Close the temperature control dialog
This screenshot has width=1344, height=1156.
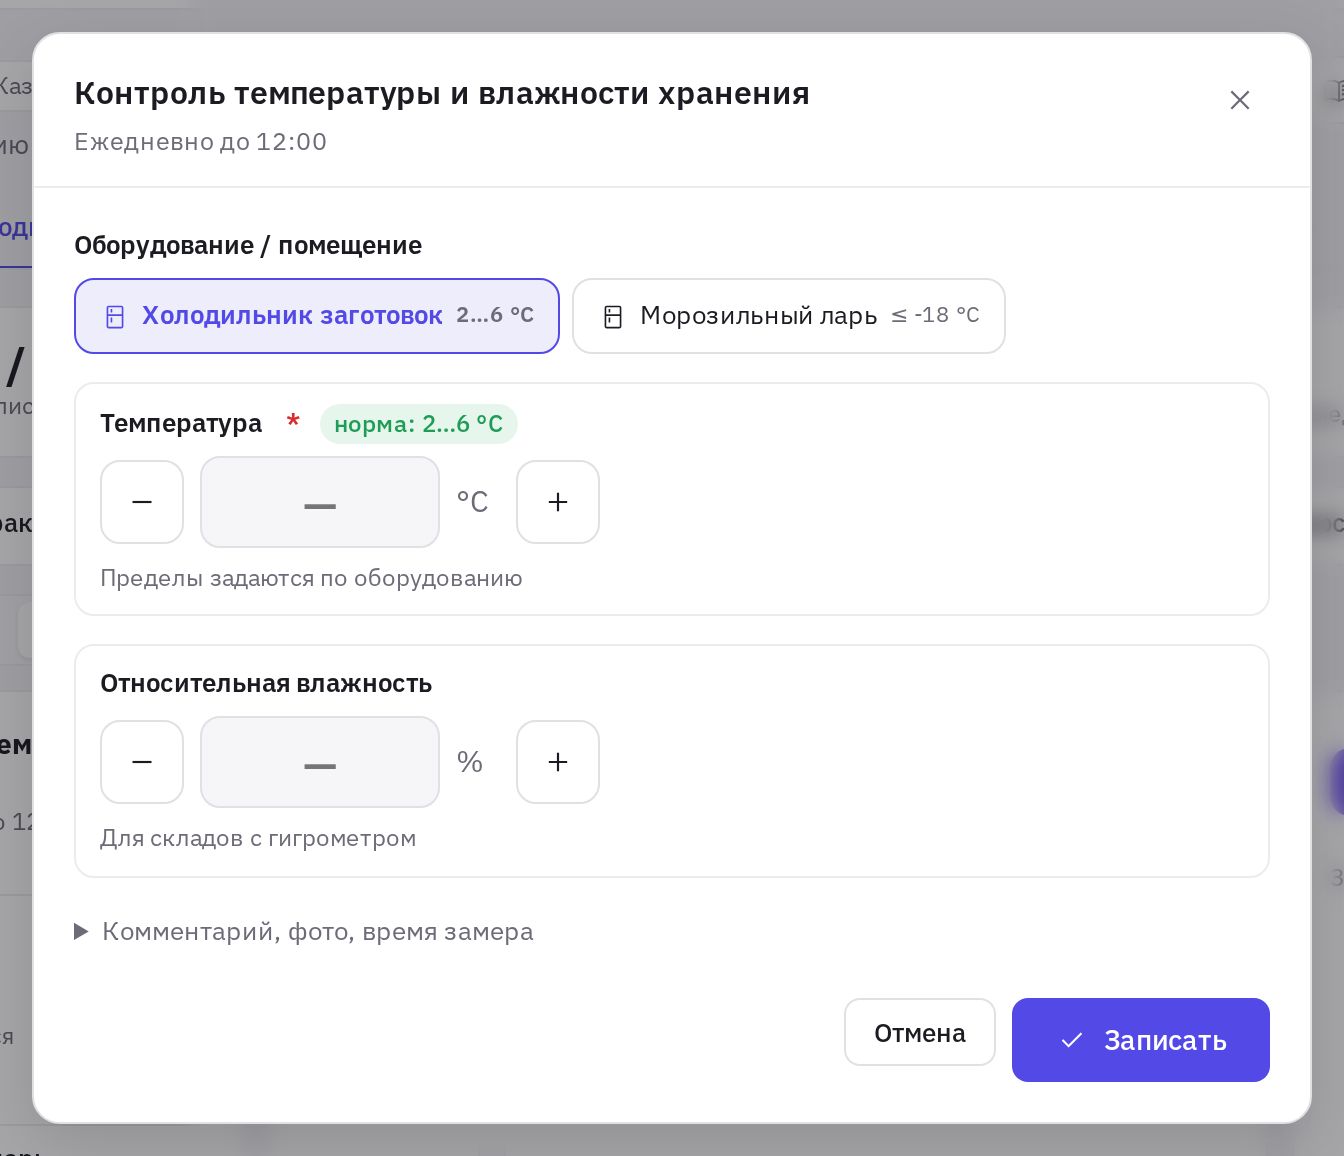[x=1239, y=100]
